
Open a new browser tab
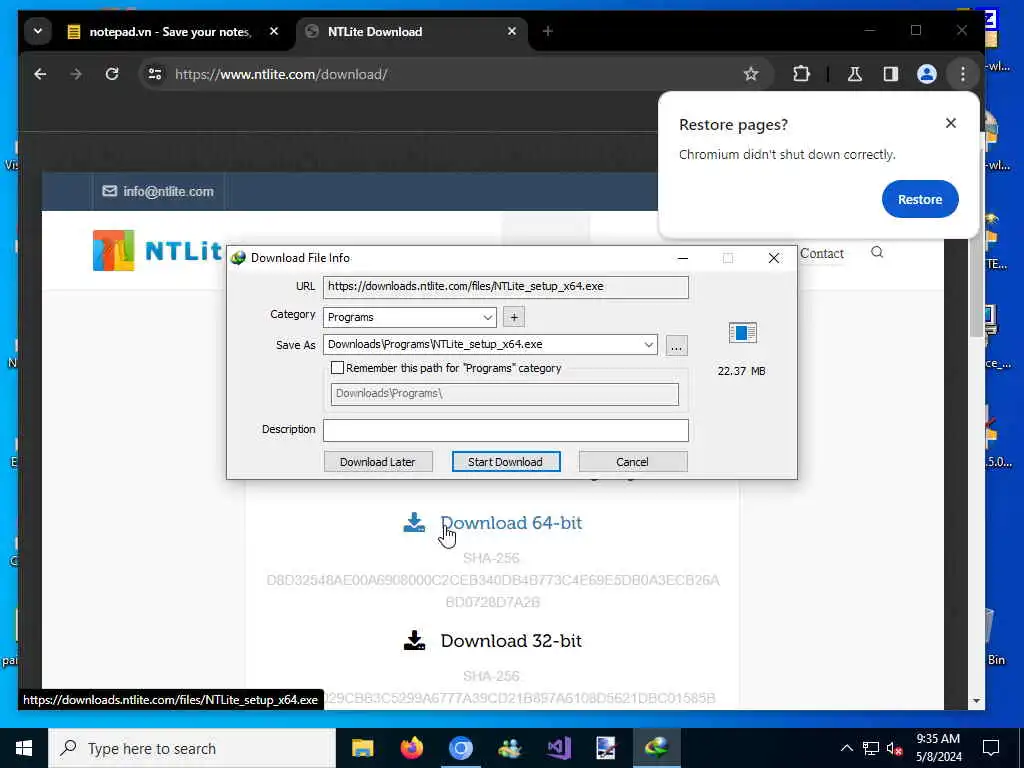pyautogui.click(x=547, y=31)
